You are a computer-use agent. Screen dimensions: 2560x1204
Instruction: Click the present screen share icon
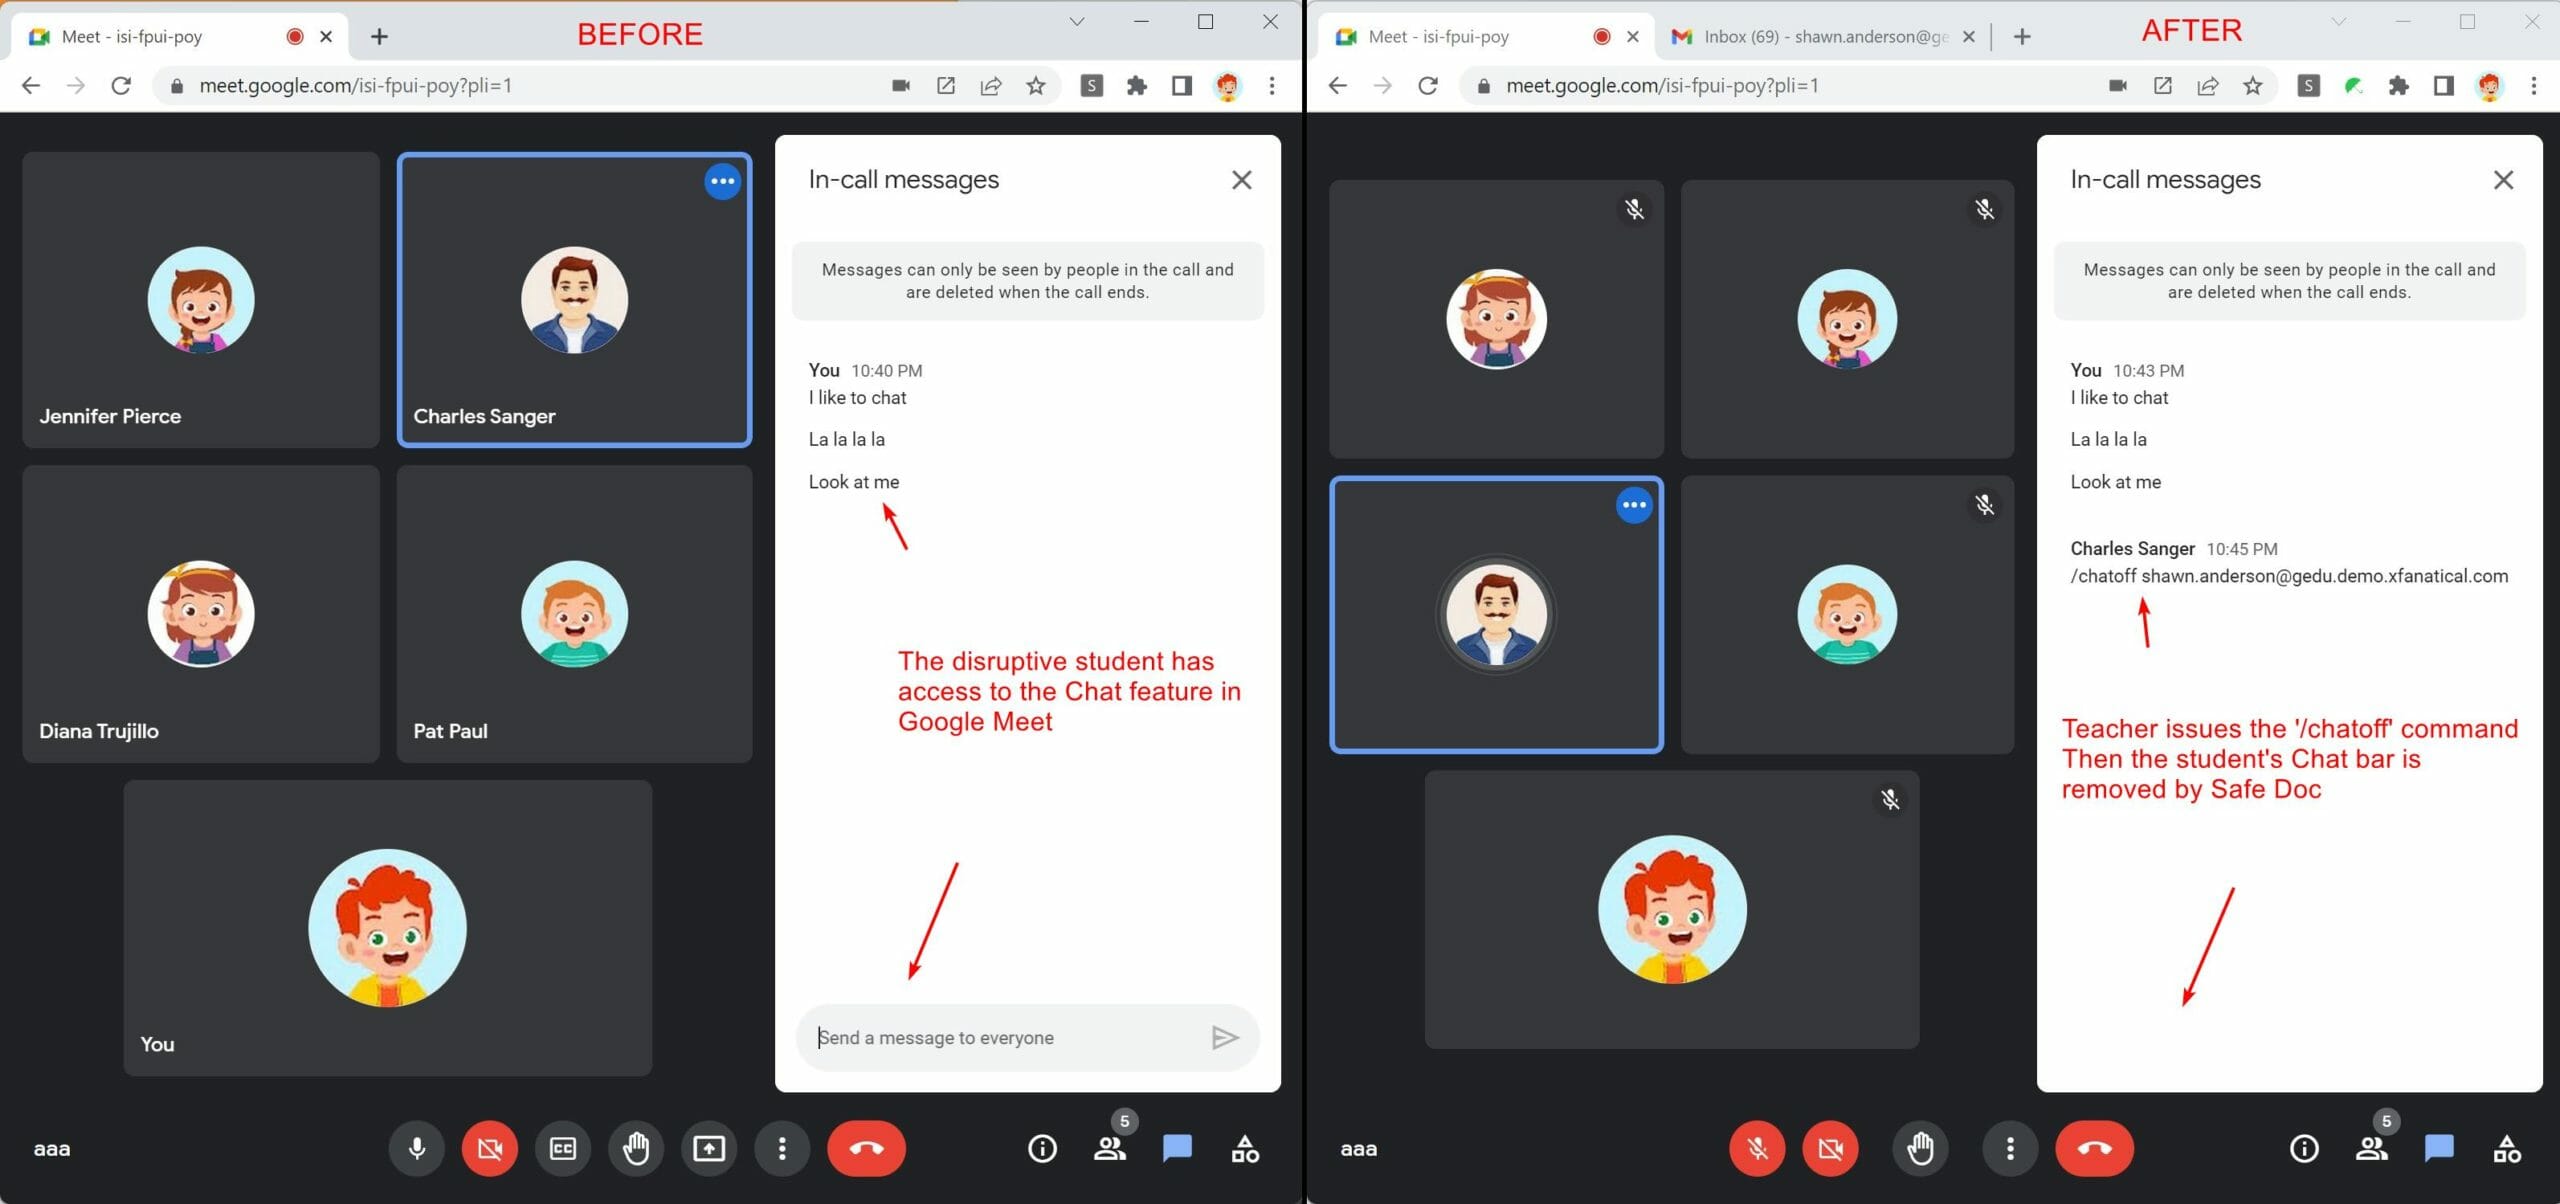tap(709, 1148)
